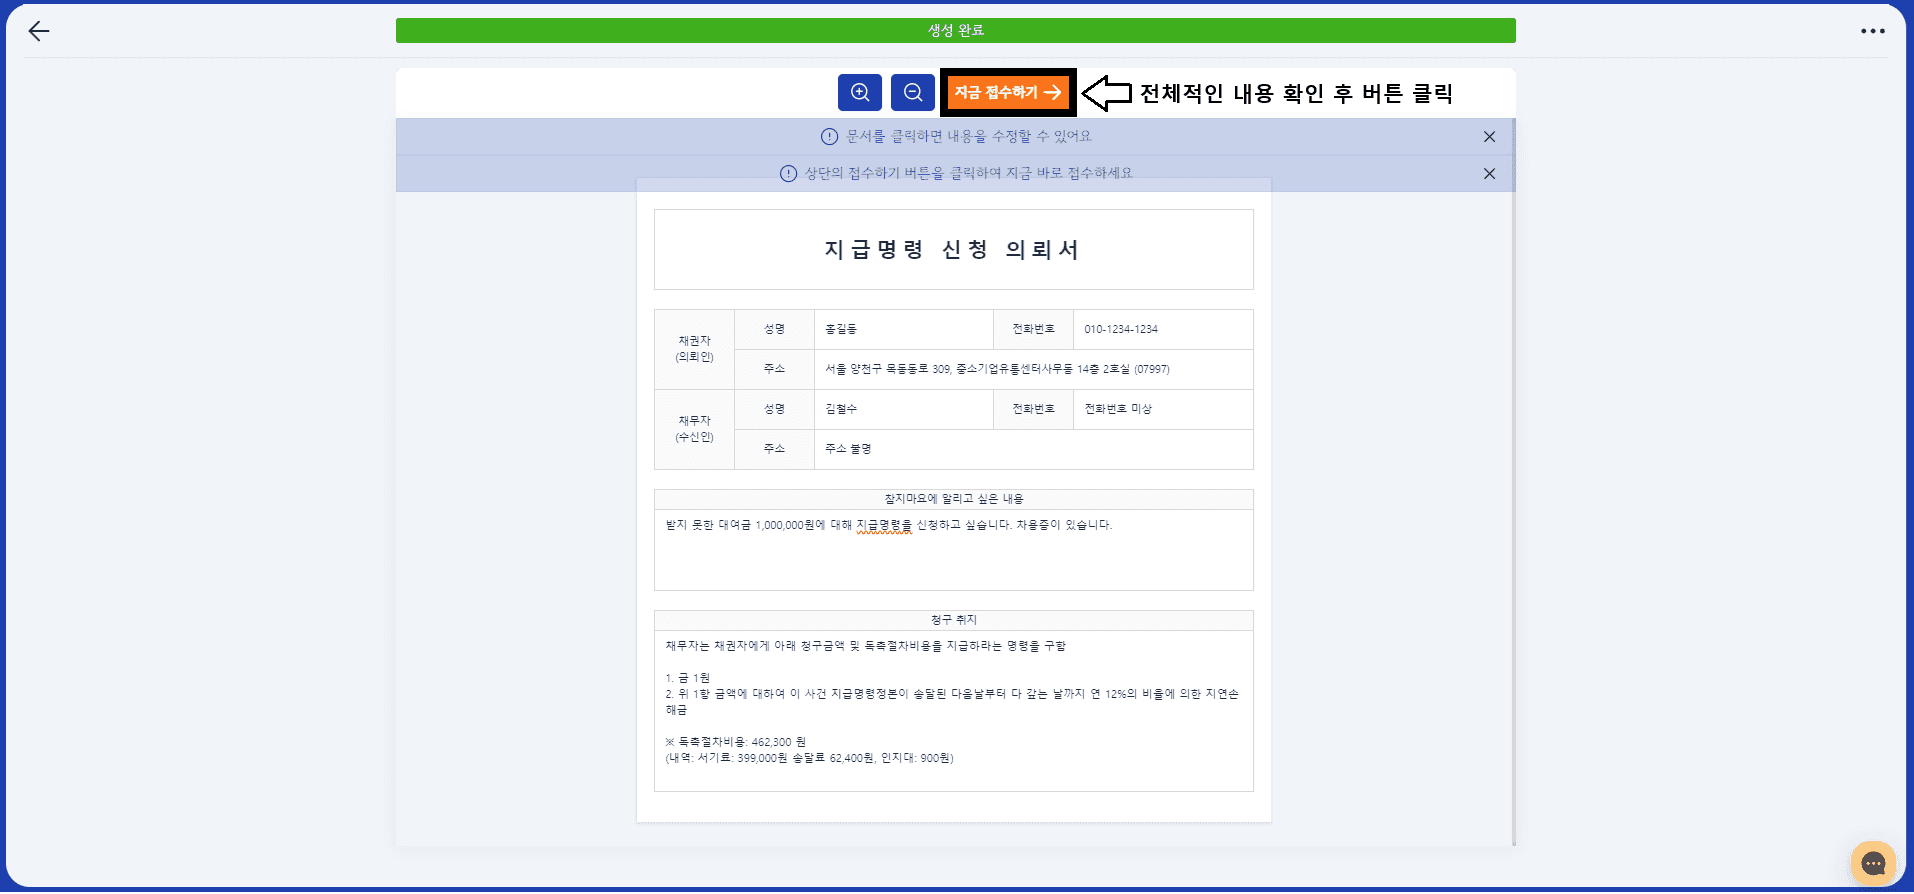Screen dimensions: 1914x894
Task: Click the creditor name 홍길동
Action: tap(841, 329)
